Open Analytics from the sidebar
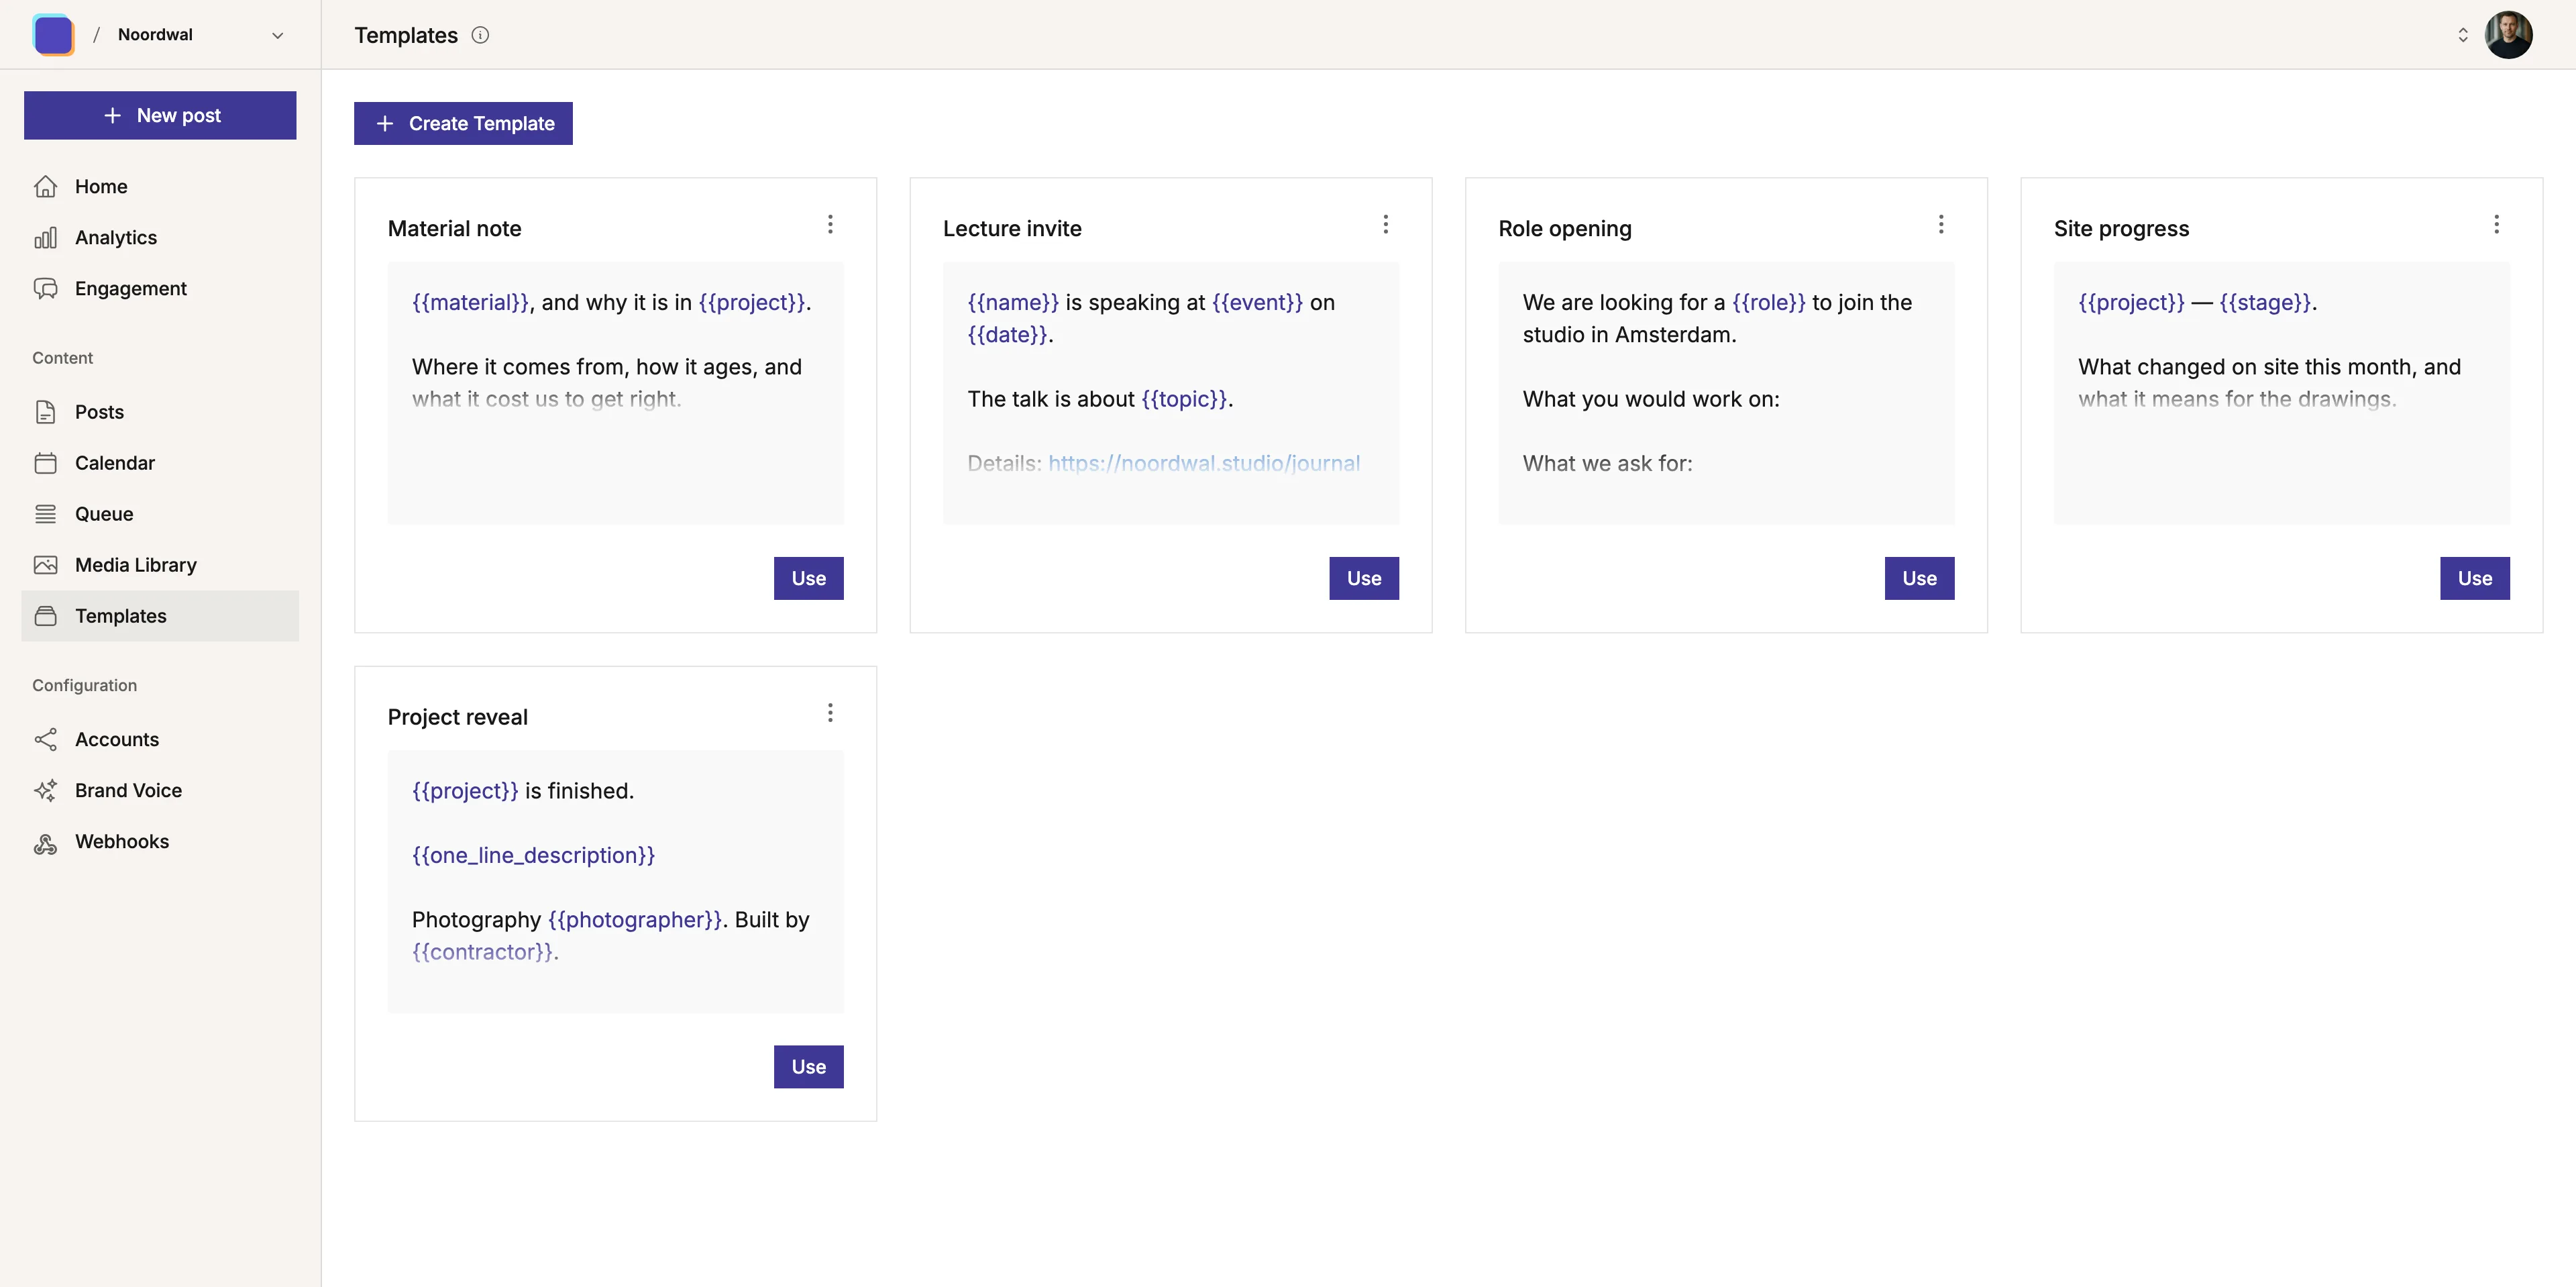The image size is (2576, 1287). click(x=160, y=237)
